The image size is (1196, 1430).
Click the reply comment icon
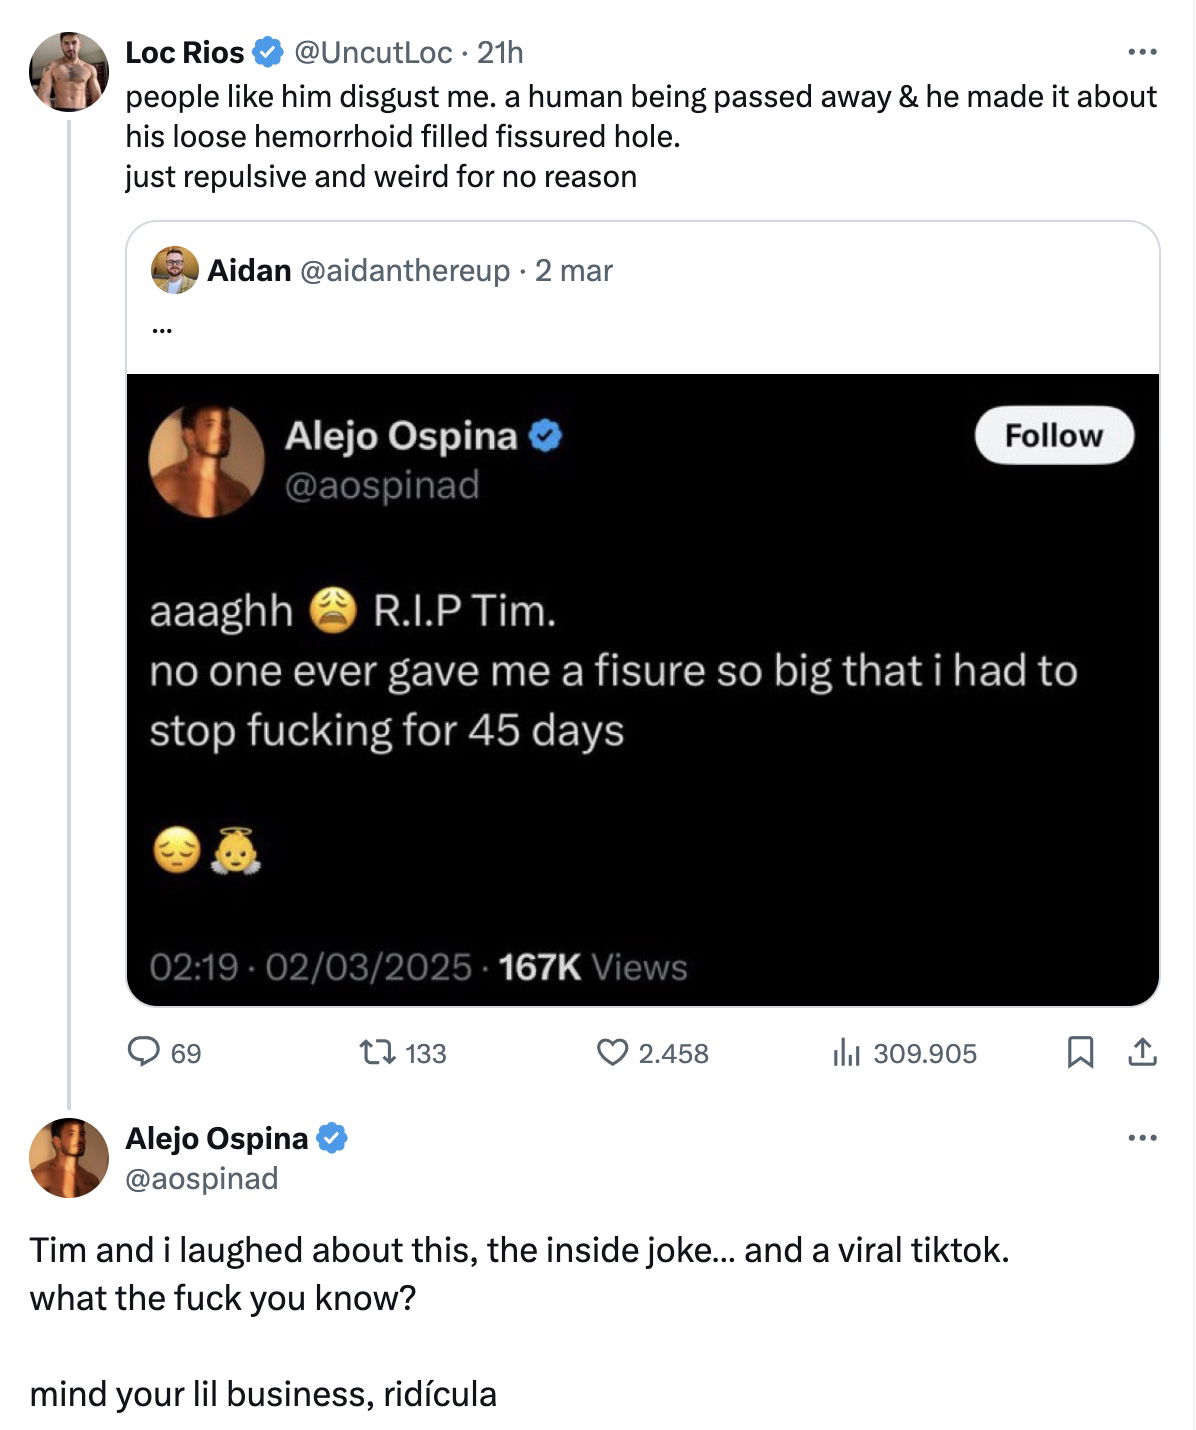tap(144, 1052)
